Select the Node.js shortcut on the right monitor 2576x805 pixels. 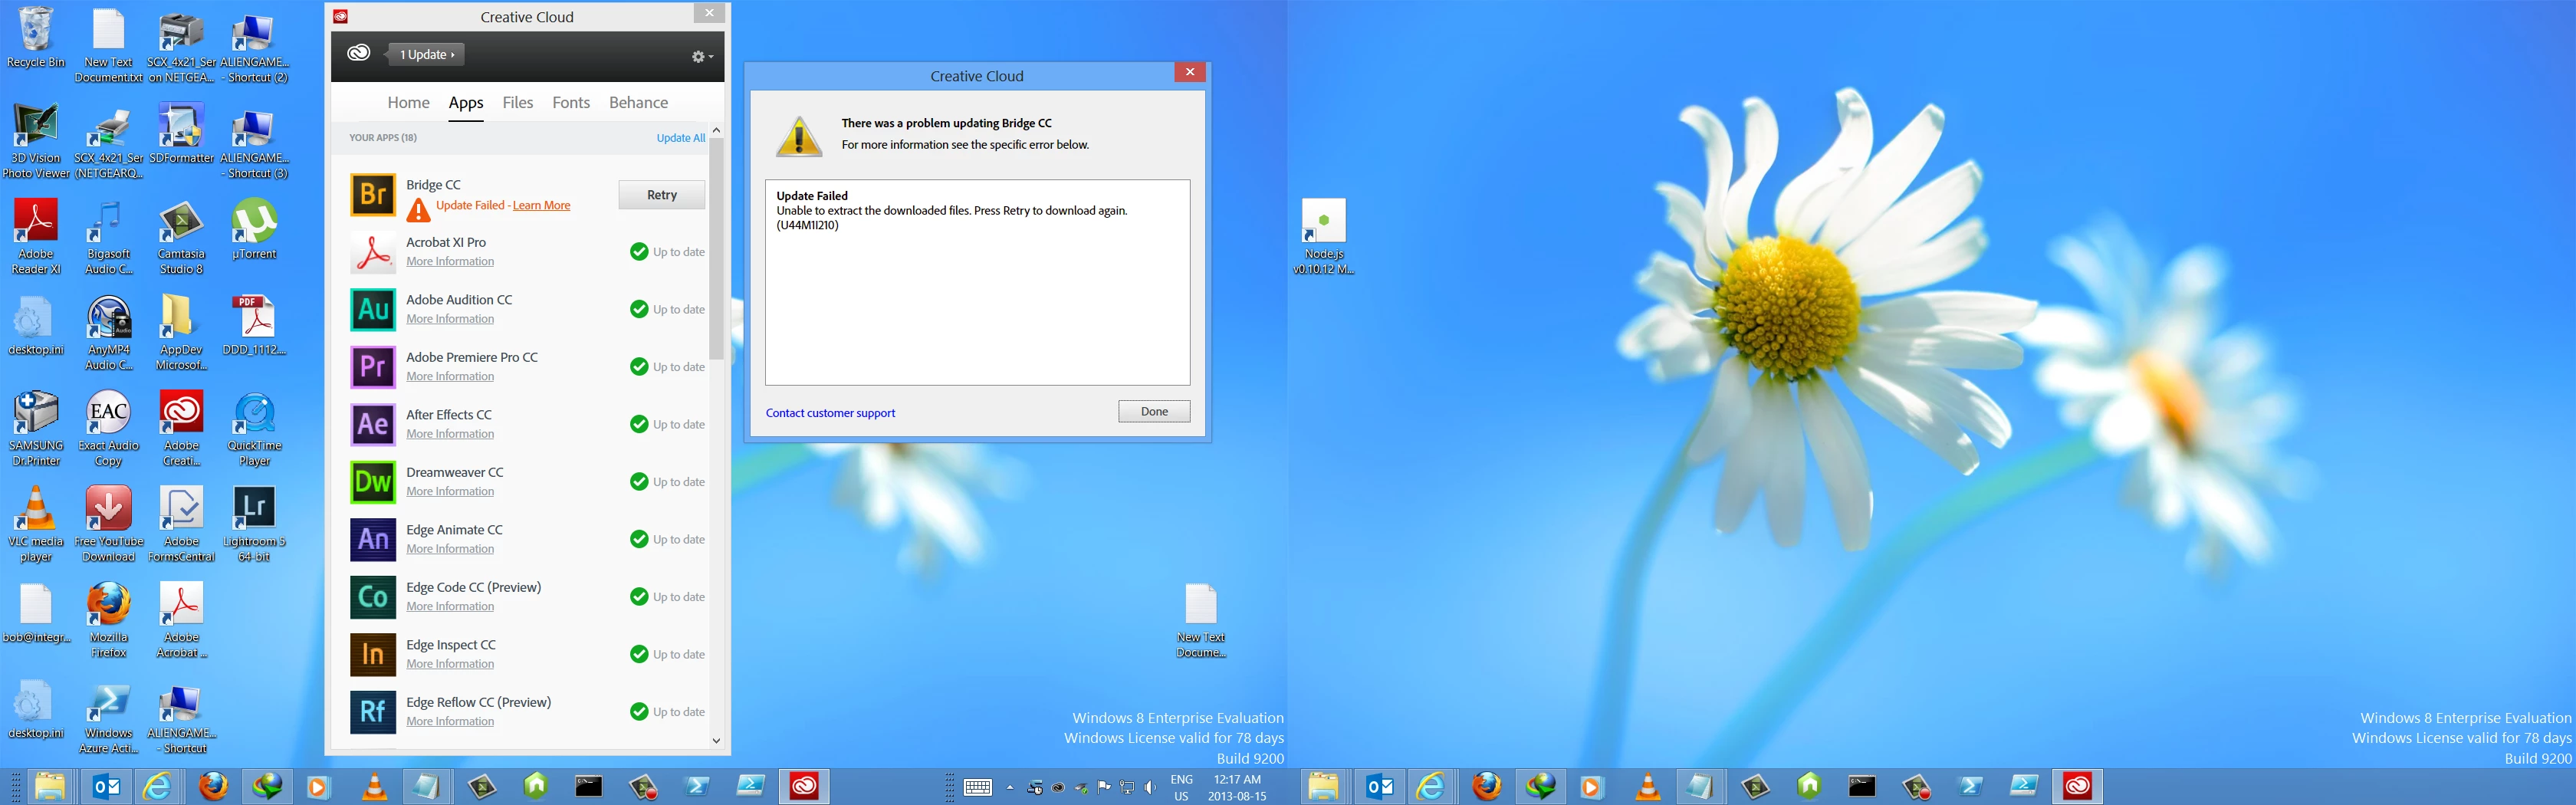[x=1323, y=236]
